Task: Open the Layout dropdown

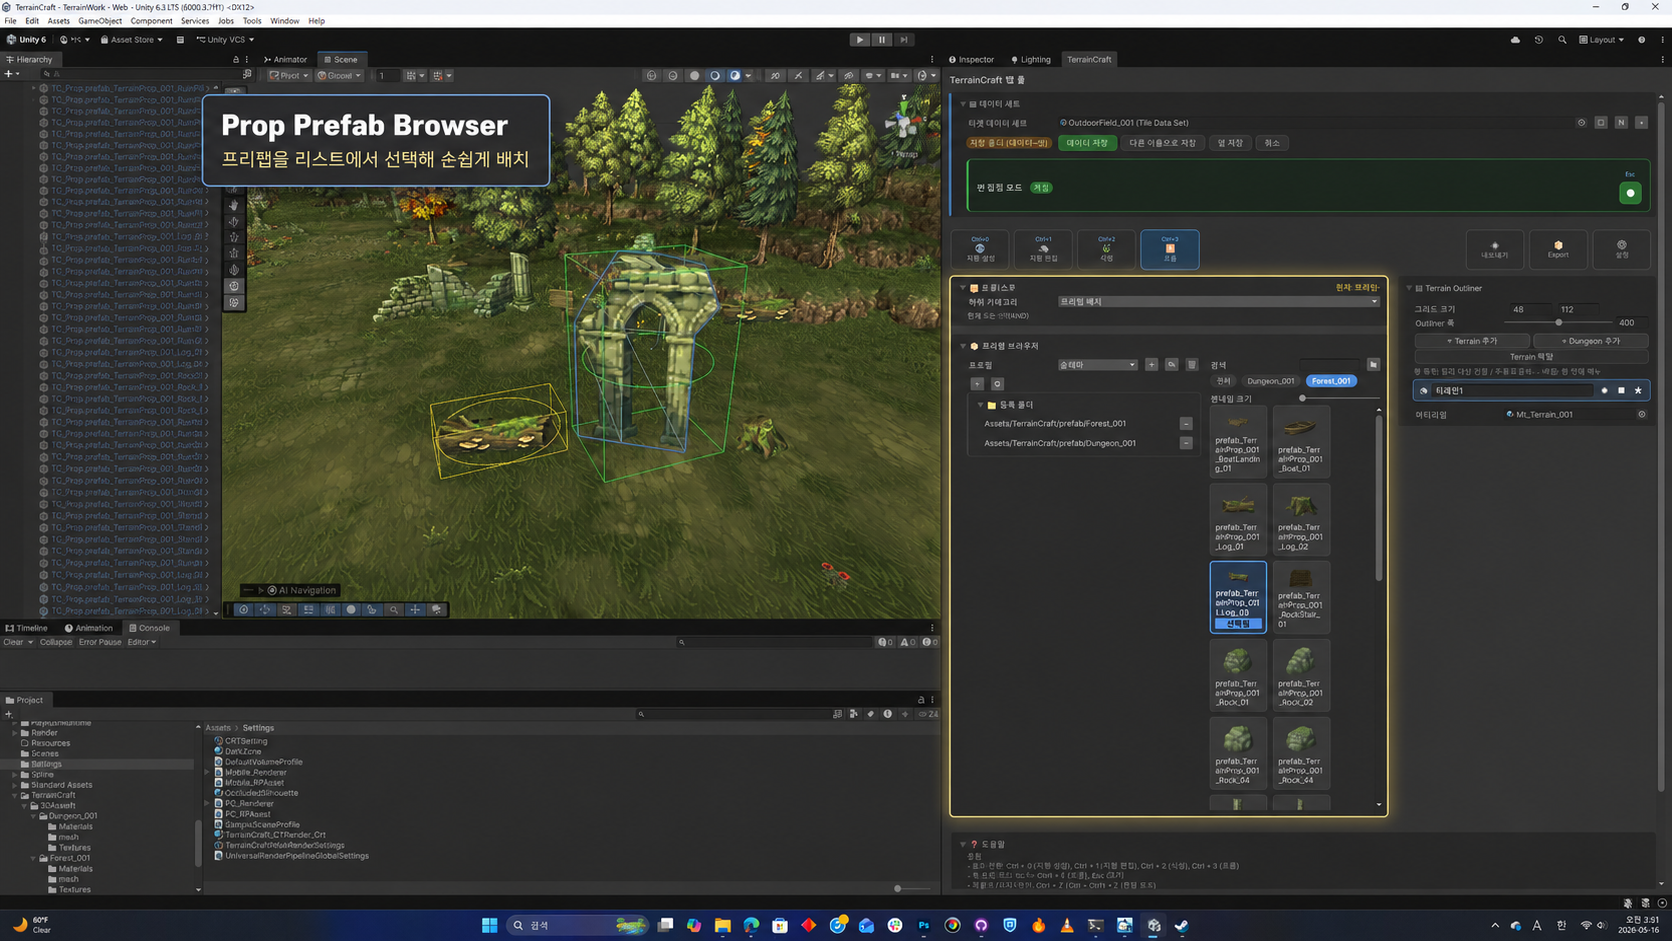Action: coord(1601,40)
